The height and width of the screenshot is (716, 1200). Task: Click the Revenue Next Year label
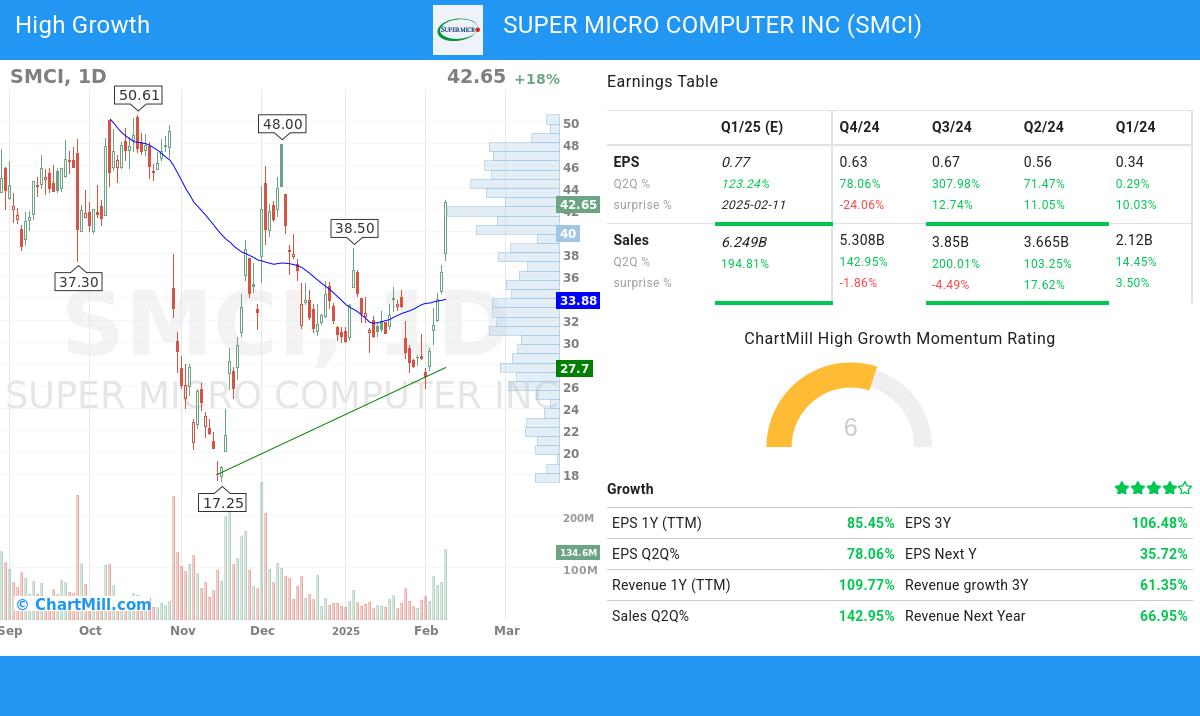[x=965, y=616]
